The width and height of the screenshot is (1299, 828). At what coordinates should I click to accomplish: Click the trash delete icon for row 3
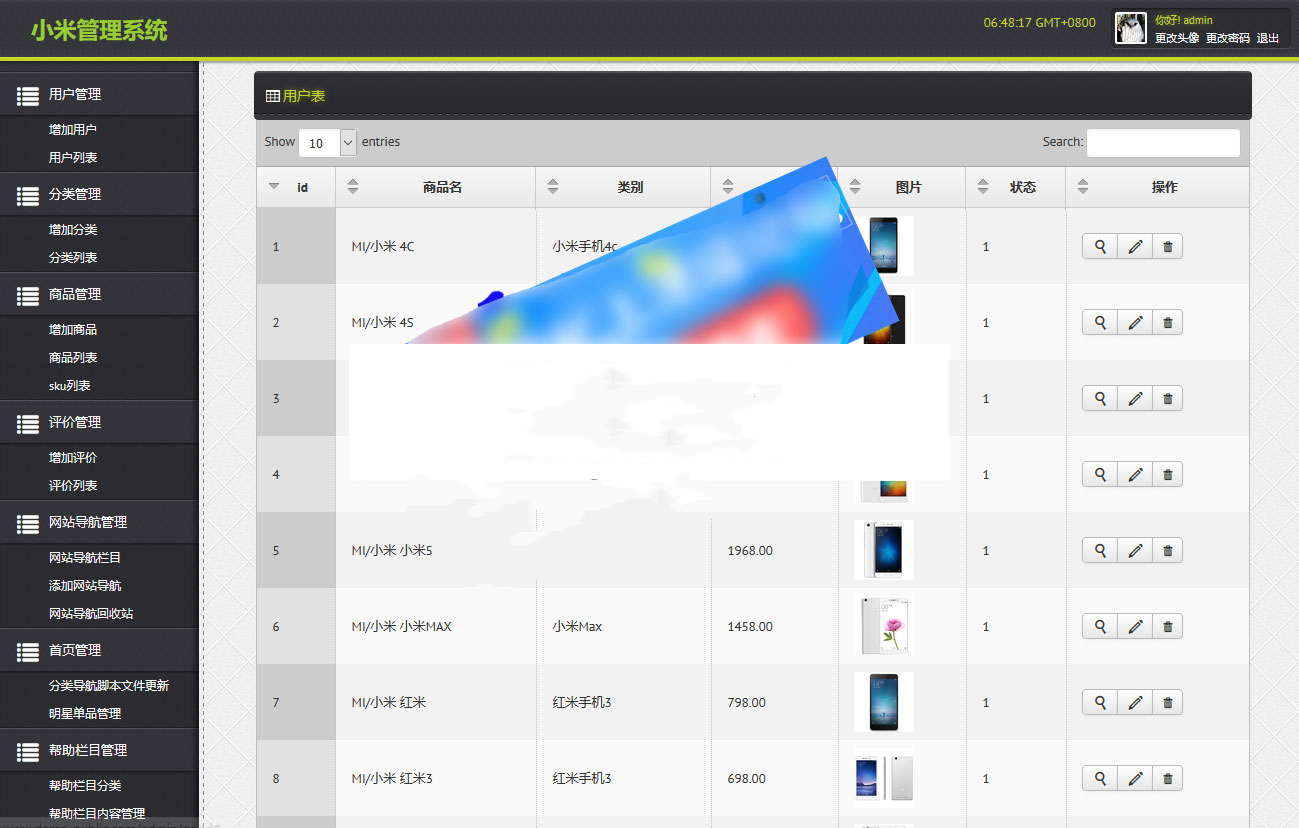pyautogui.click(x=1167, y=398)
